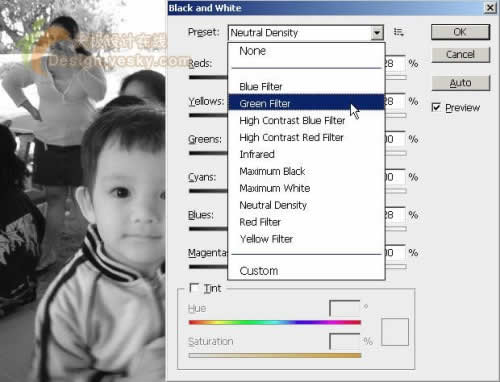Enable the Tint checkbox
The height and width of the screenshot is (382, 500).
(194, 288)
